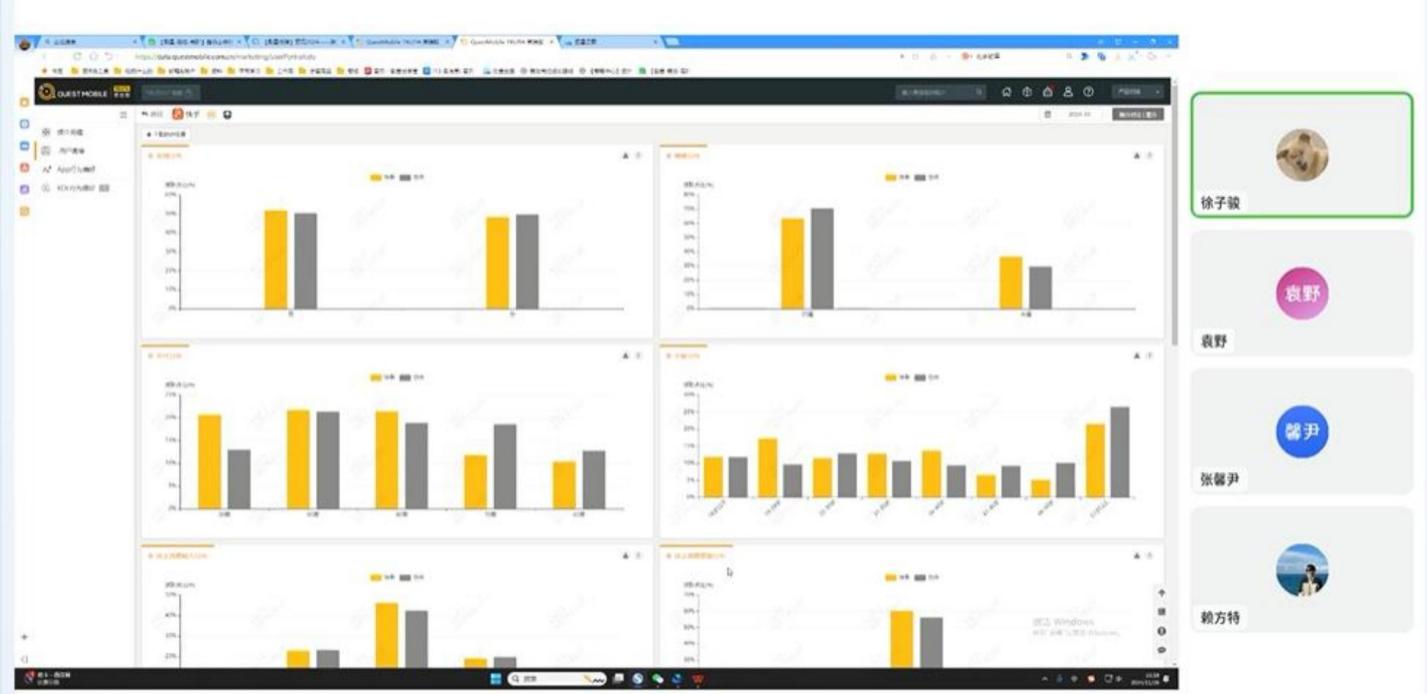The width and height of the screenshot is (1427, 694).
Task: Click the question-mark help icon in the header
Action: click(1088, 92)
